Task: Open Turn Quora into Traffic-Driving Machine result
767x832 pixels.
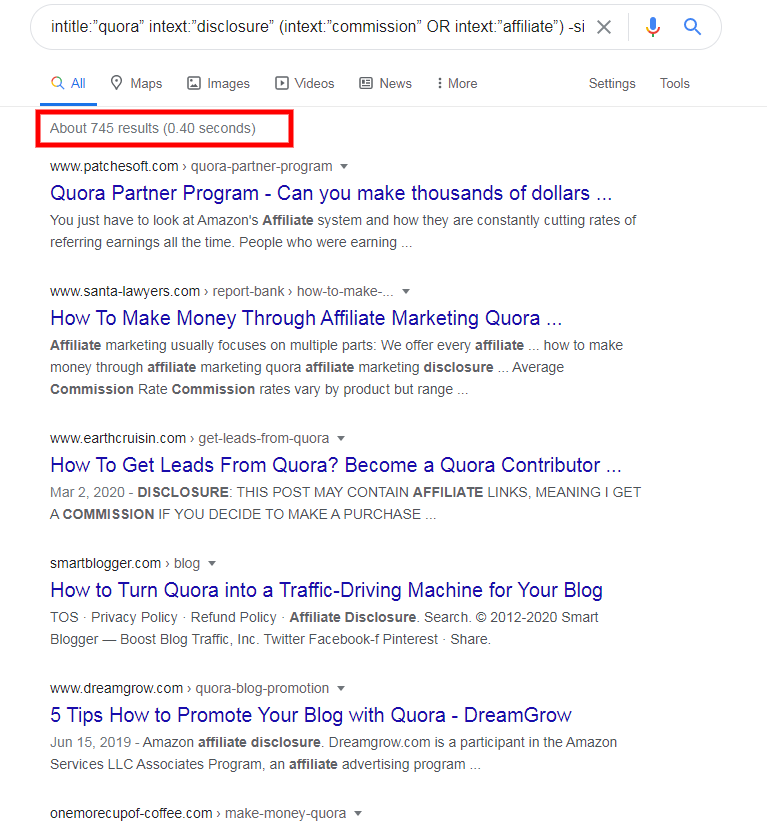Action: 326,590
